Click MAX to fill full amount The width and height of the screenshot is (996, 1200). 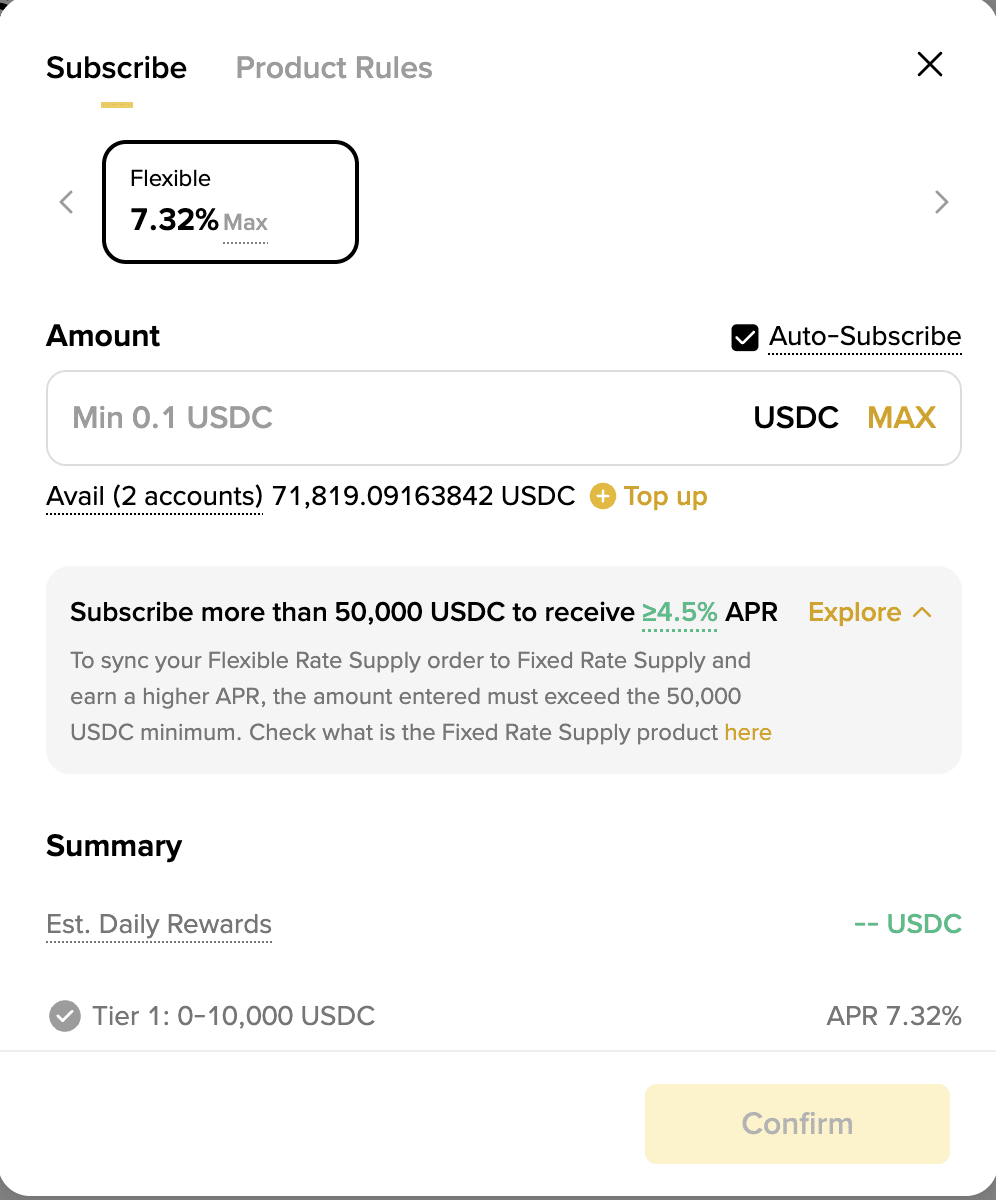pyautogui.click(x=901, y=417)
